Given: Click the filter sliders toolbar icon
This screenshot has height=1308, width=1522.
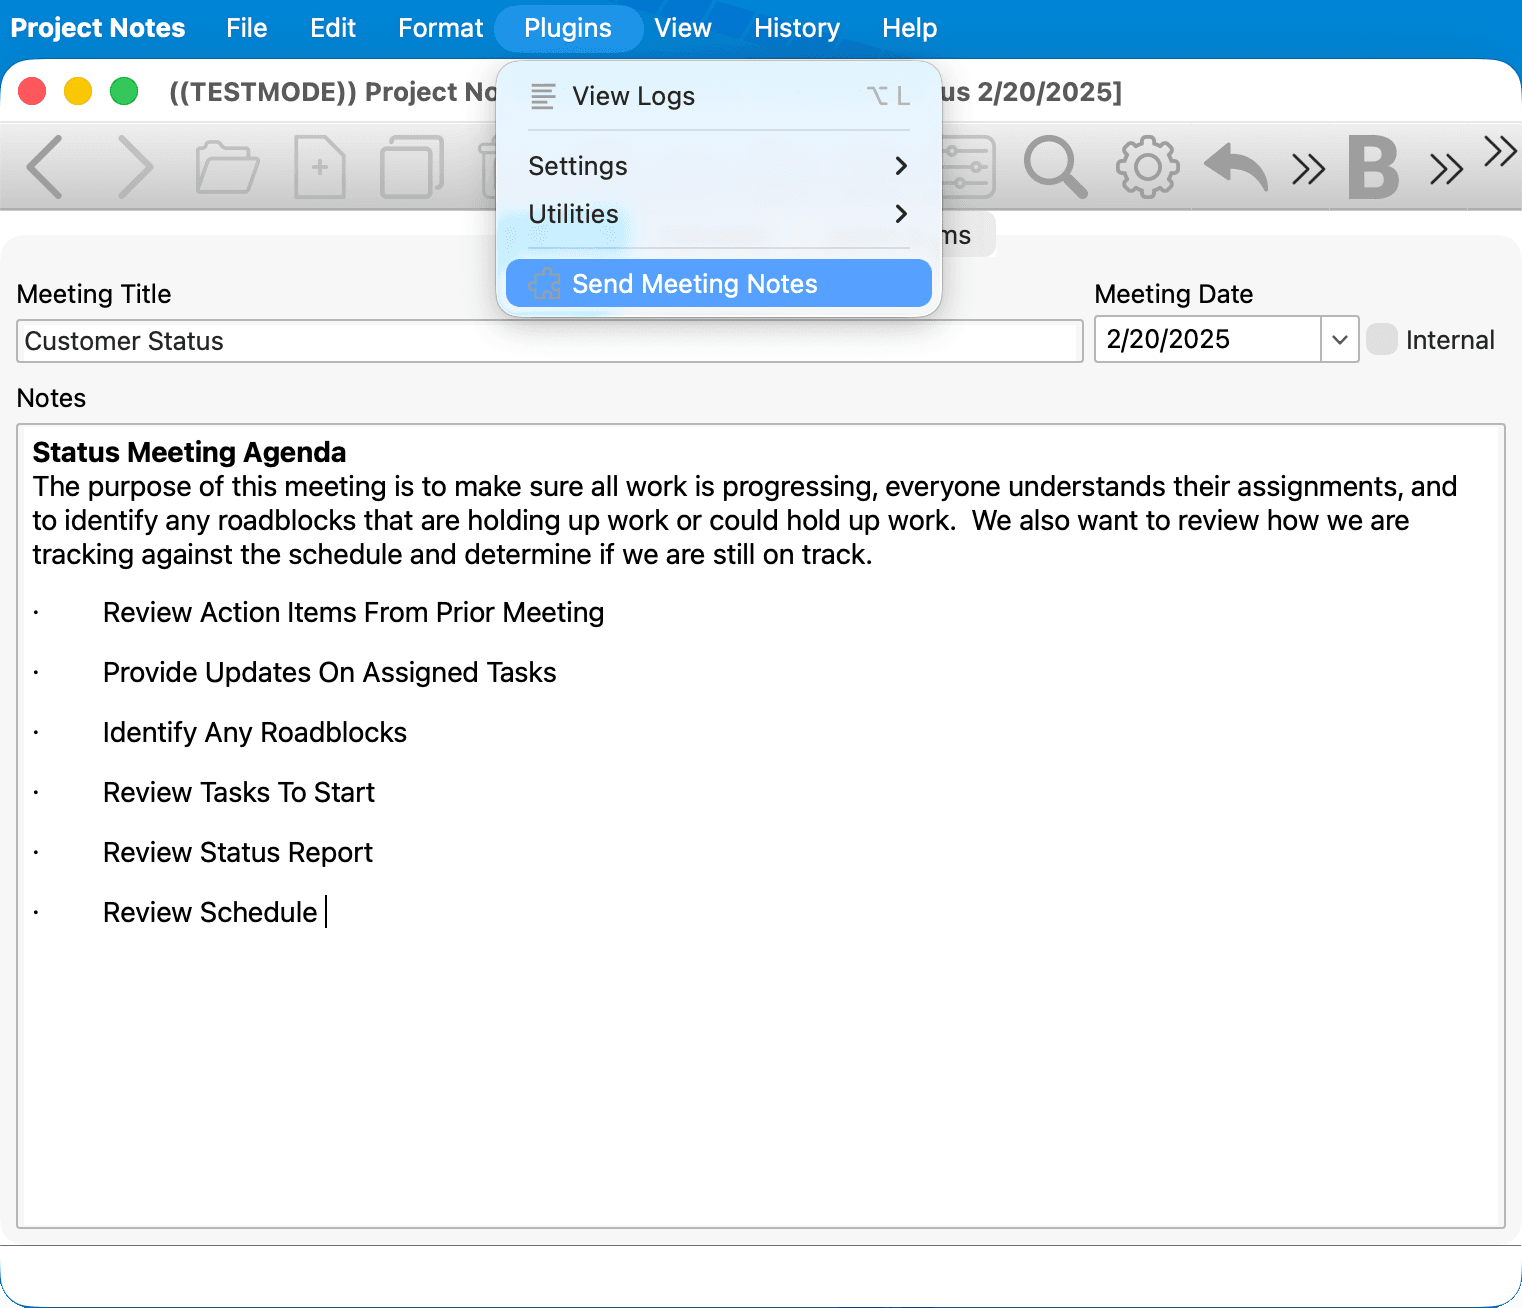Looking at the screenshot, I should click(x=967, y=167).
